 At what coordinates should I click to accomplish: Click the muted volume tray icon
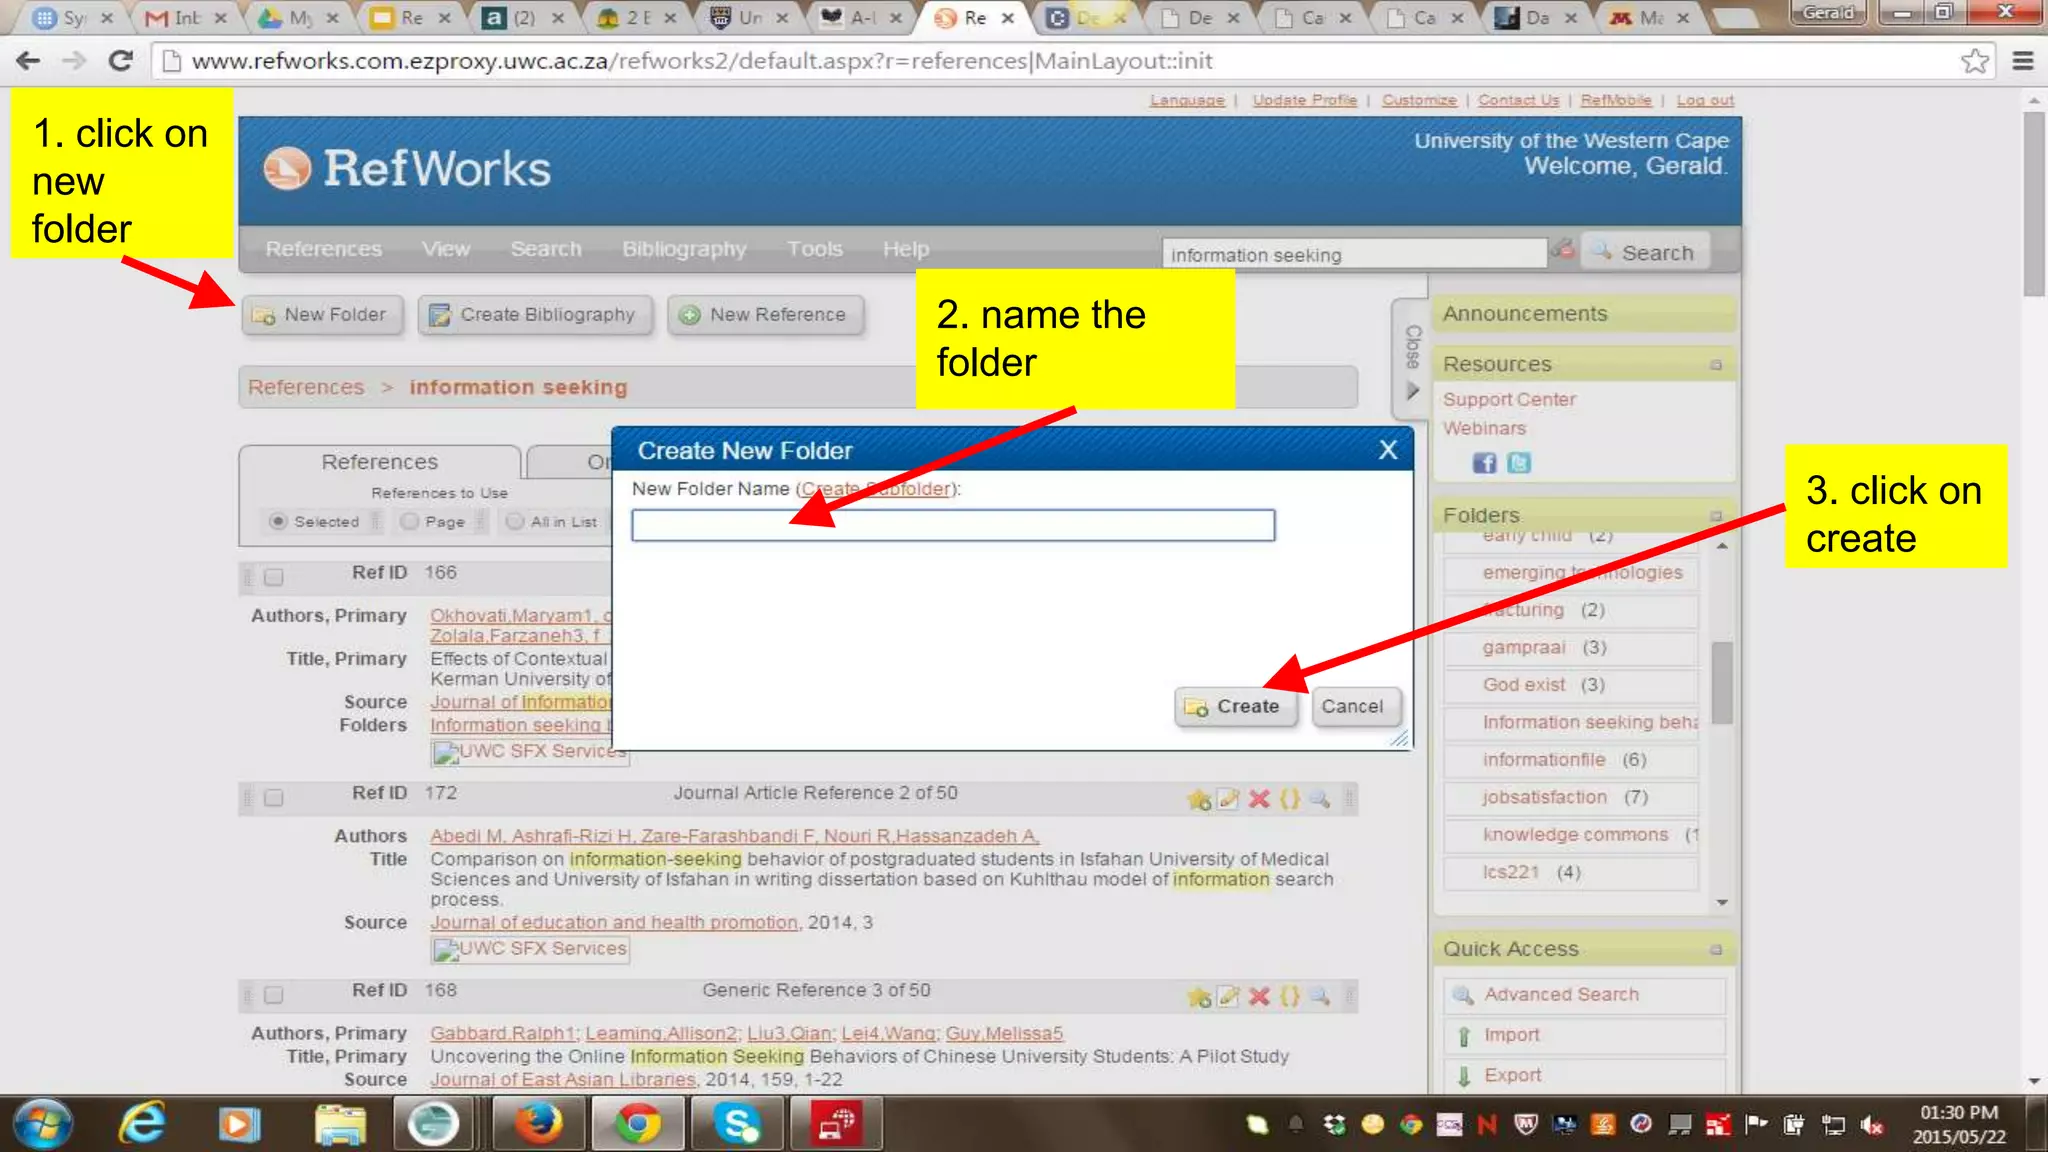point(1871,1125)
